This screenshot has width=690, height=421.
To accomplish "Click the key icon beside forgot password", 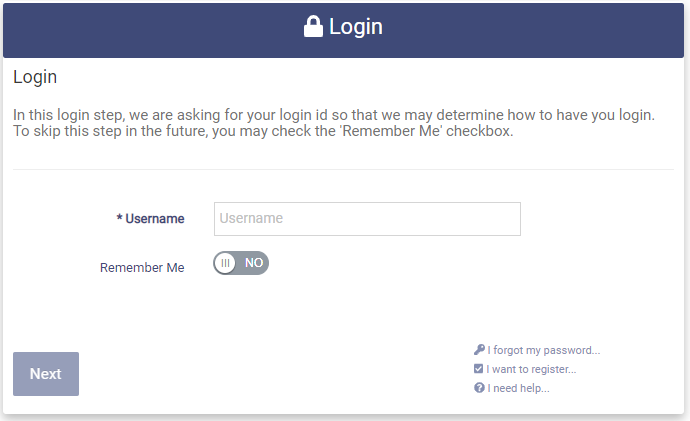I will [479, 350].
